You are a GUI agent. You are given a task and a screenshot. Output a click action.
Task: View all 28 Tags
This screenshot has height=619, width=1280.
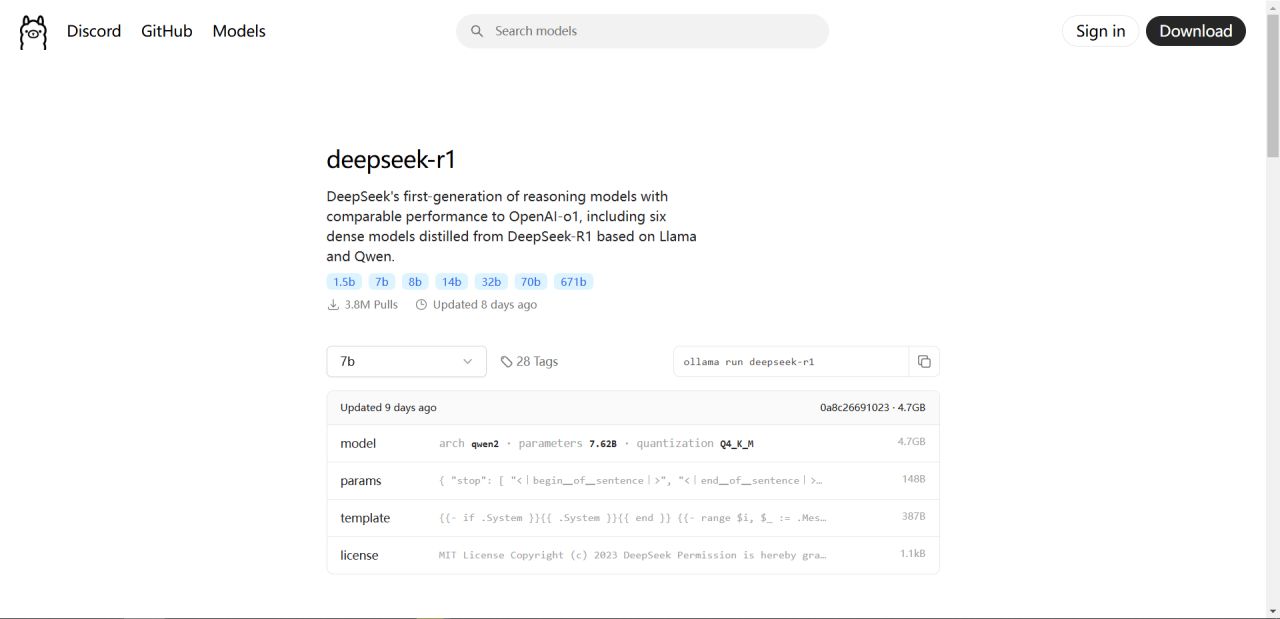pyautogui.click(x=529, y=361)
